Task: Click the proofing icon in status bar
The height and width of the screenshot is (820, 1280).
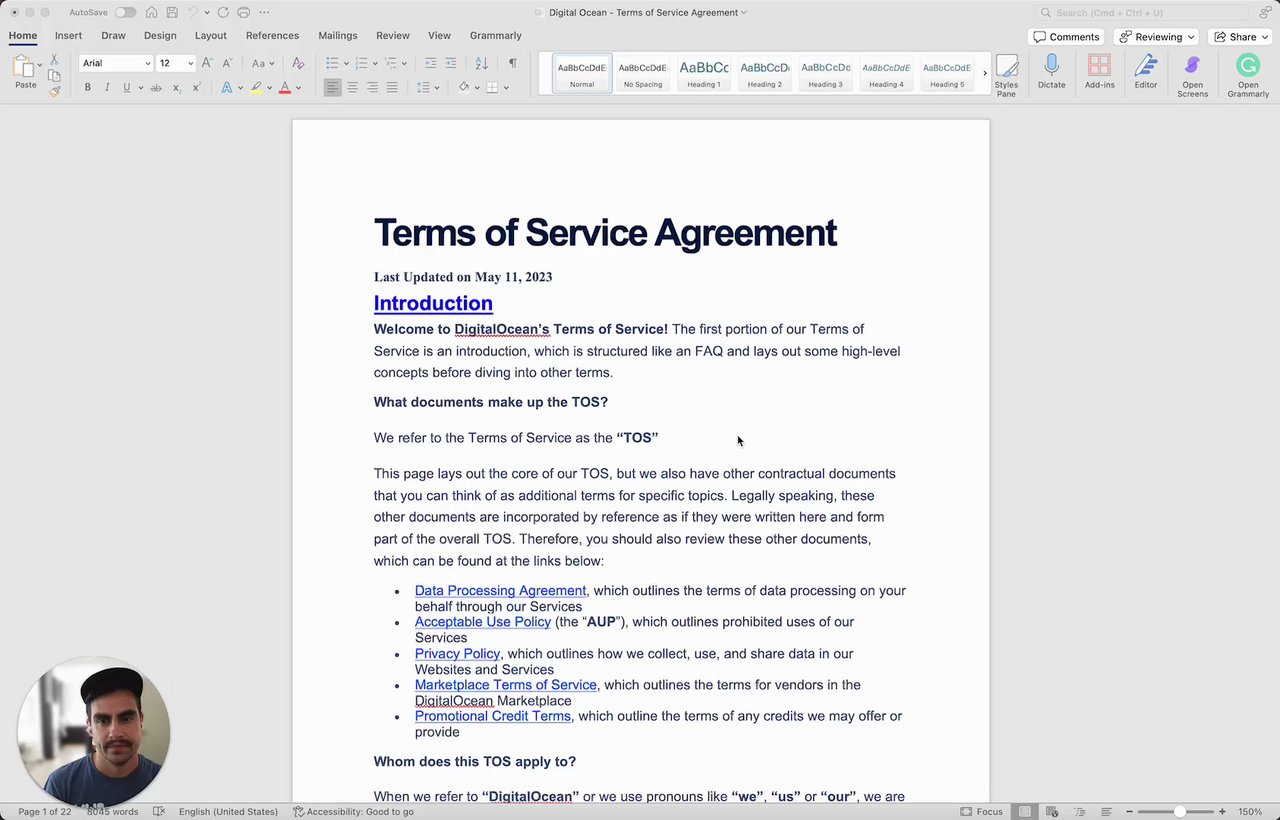Action: click(159, 812)
